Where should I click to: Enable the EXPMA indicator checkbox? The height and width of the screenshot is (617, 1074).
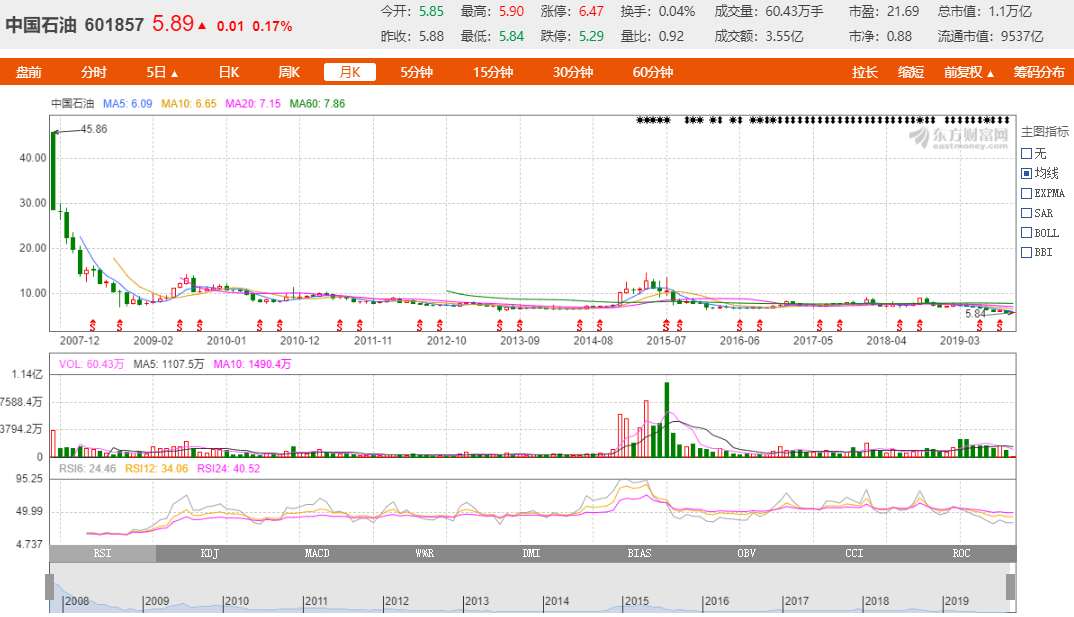tap(1026, 193)
